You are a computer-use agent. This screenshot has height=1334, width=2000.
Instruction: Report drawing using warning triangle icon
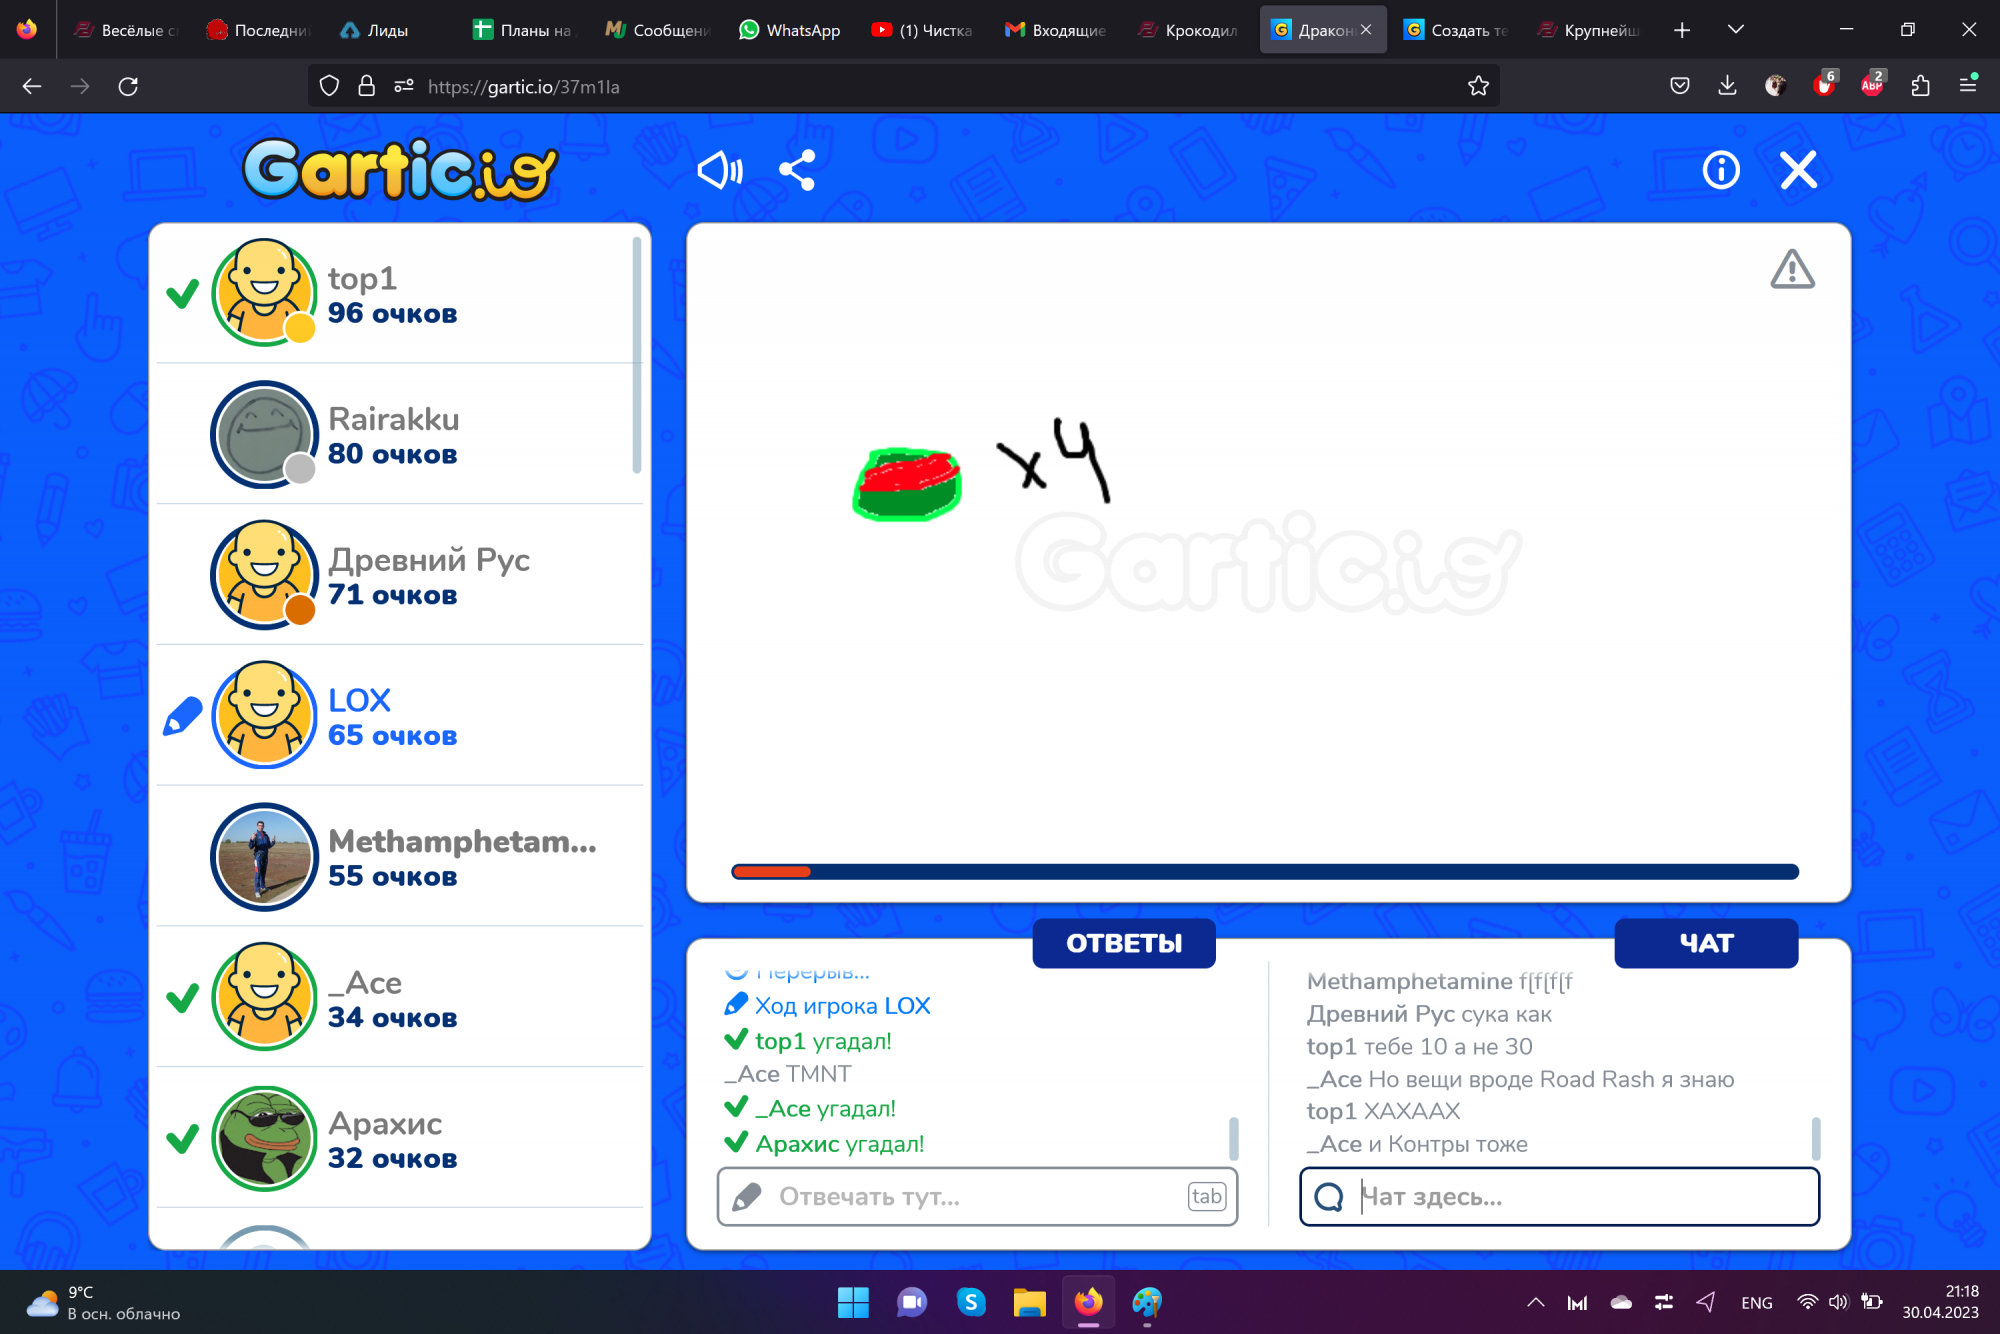pyautogui.click(x=1792, y=270)
